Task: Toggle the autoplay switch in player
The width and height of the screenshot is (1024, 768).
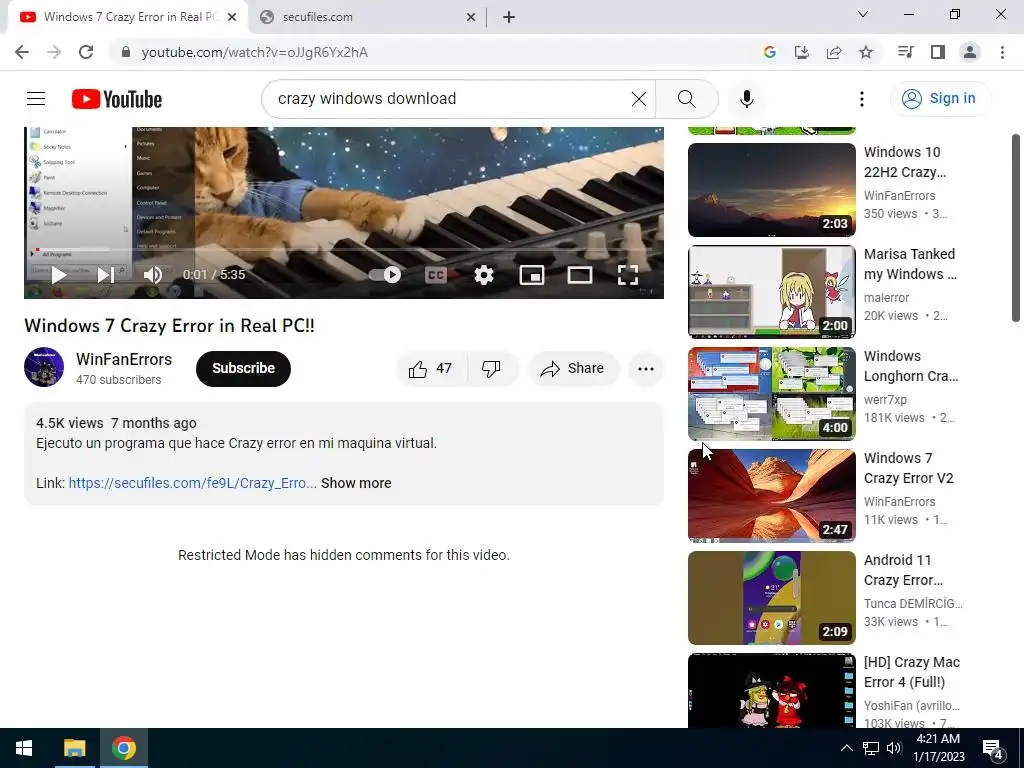Action: (x=385, y=275)
